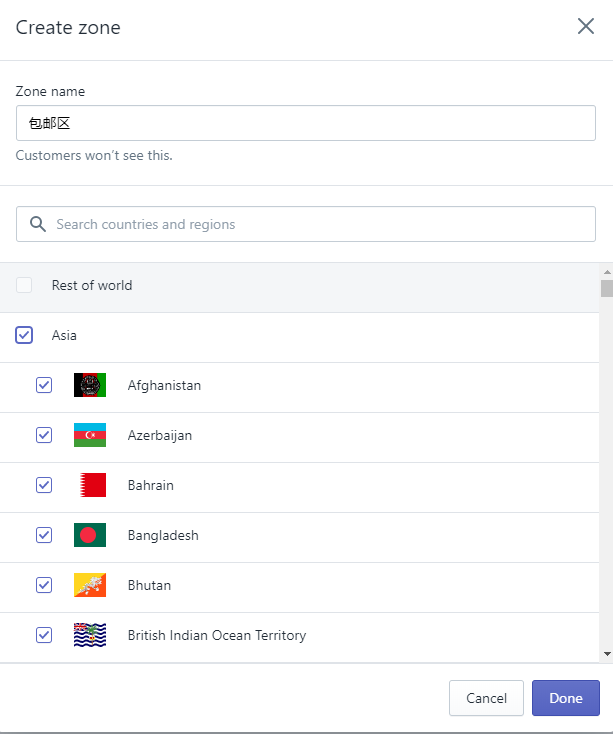
Task: Click the British Indian Ocean Territory flag
Action: 90,635
